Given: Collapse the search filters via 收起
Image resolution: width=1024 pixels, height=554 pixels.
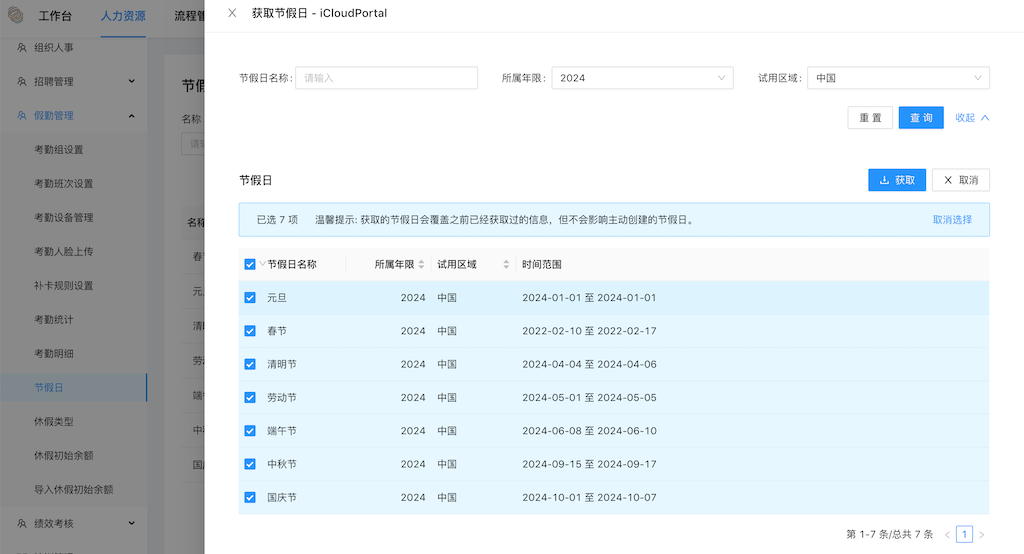Looking at the screenshot, I should point(972,118).
